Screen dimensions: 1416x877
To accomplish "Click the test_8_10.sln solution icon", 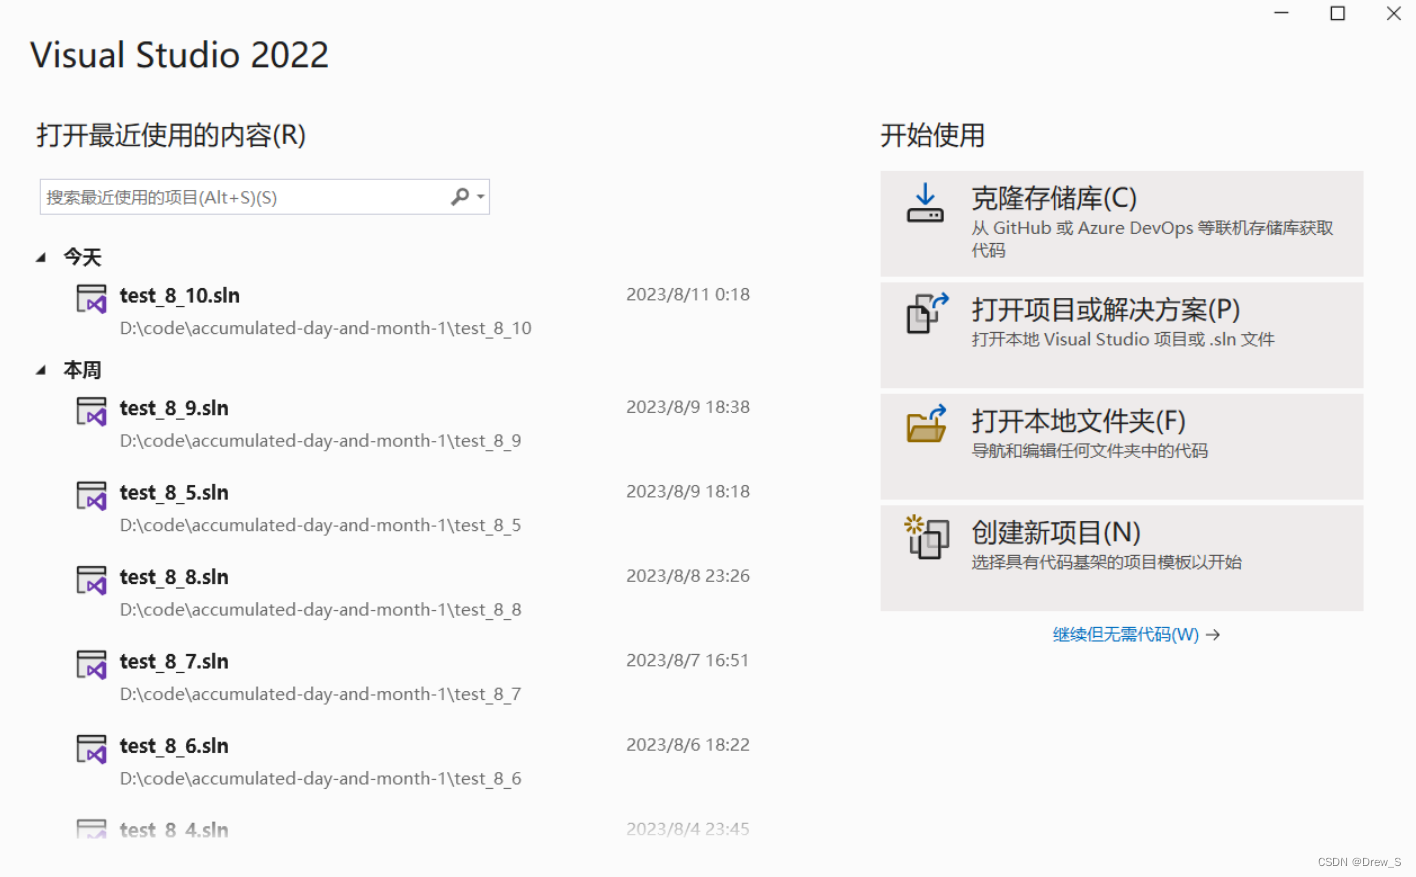I will point(92,298).
